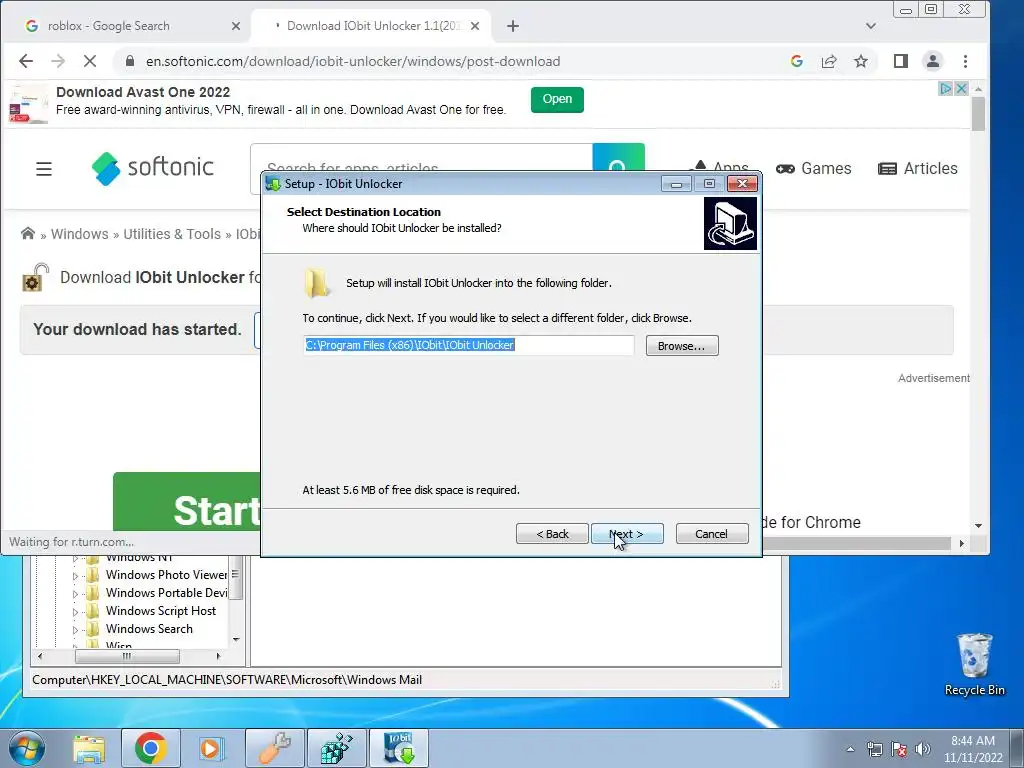Stop loading the page
The width and height of the screenshot is (1024, 768).
(x=90, y=61)
